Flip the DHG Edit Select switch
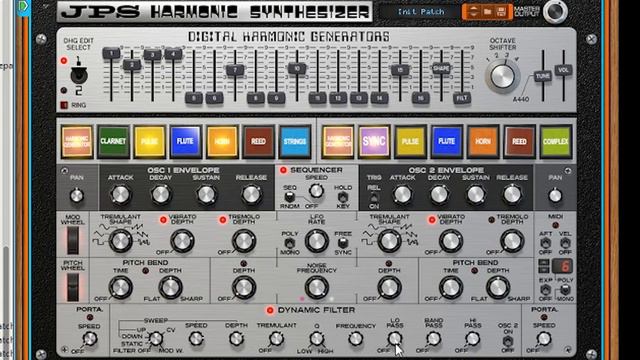Image resolution: width=640 pixels, height=360 pixels. (78, 74)
